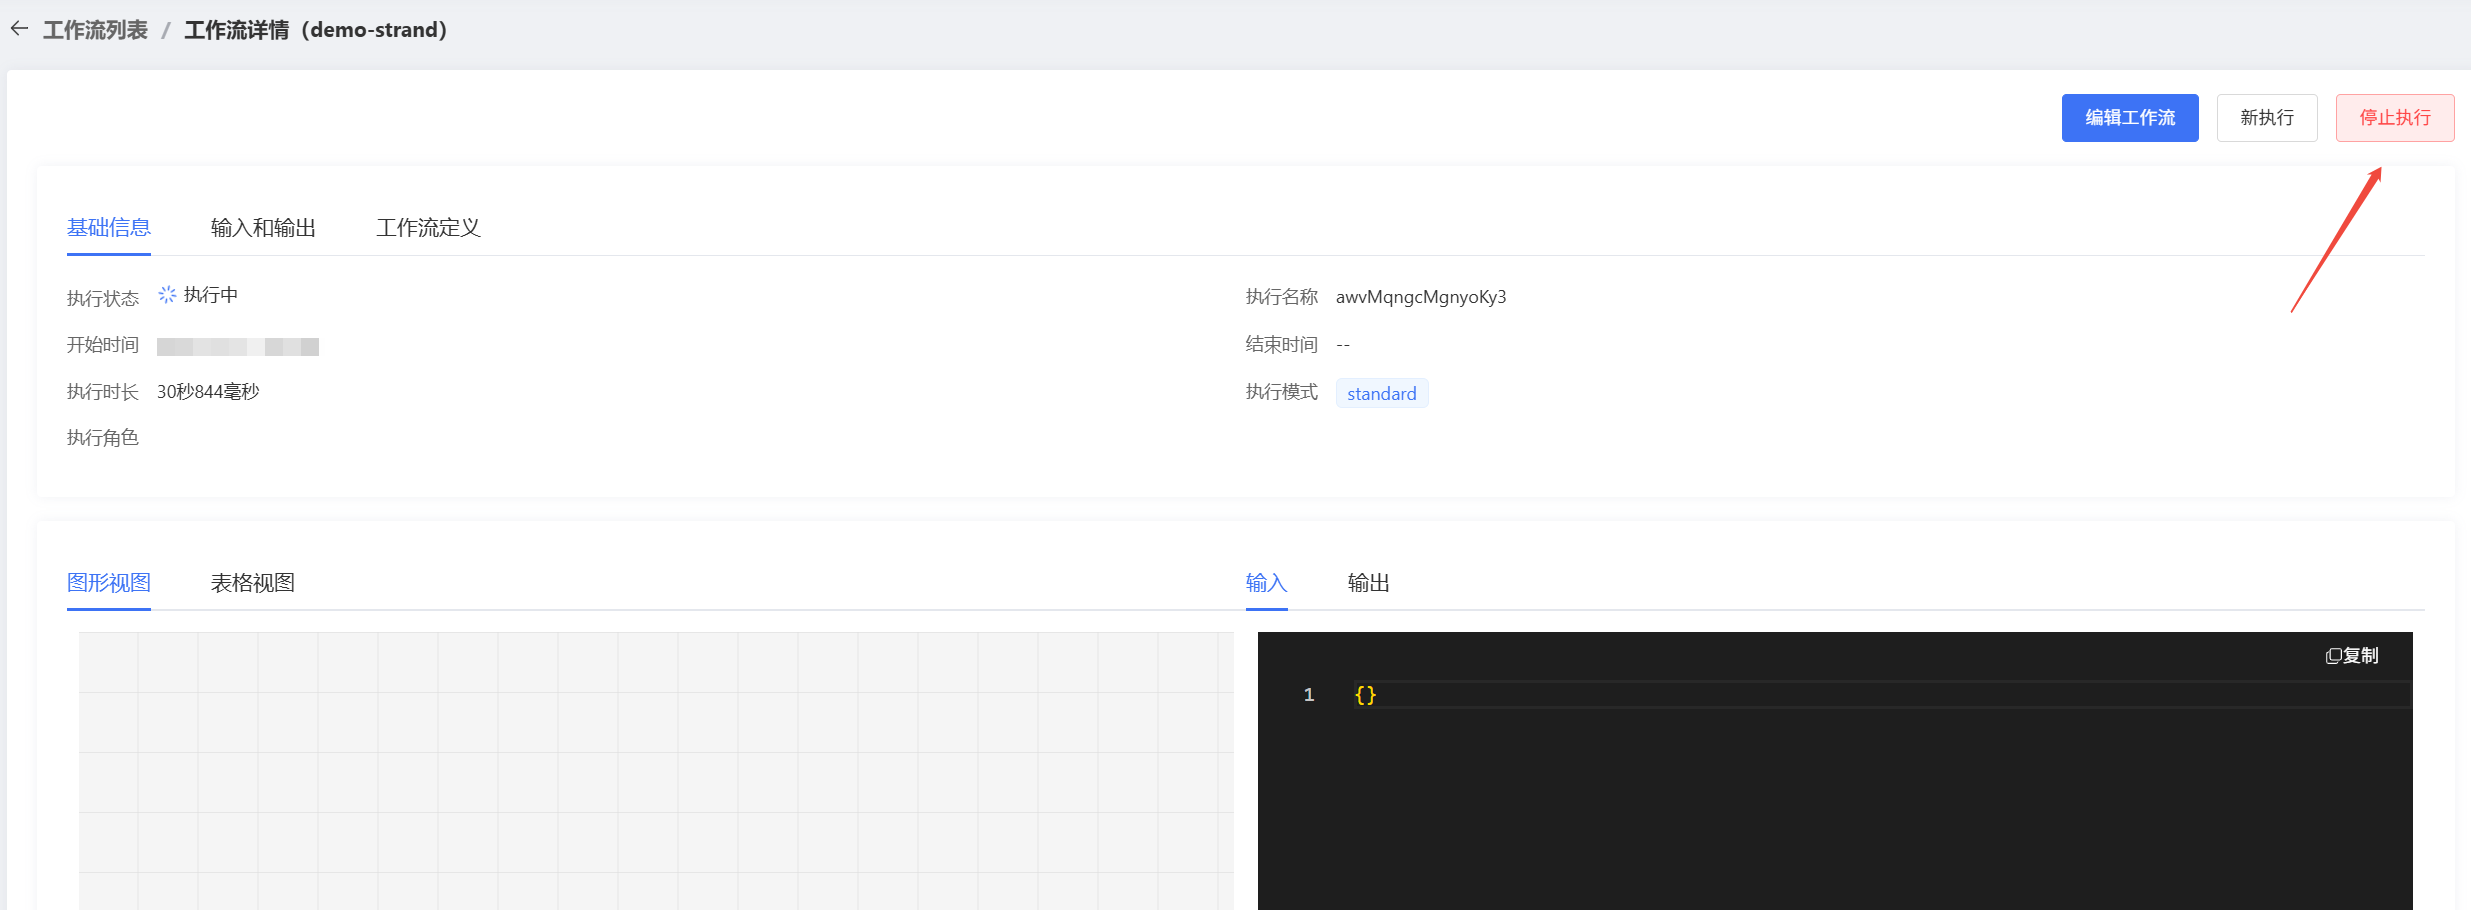
Task: Select the 图形视图 tab
Action: tap(109, 583)
